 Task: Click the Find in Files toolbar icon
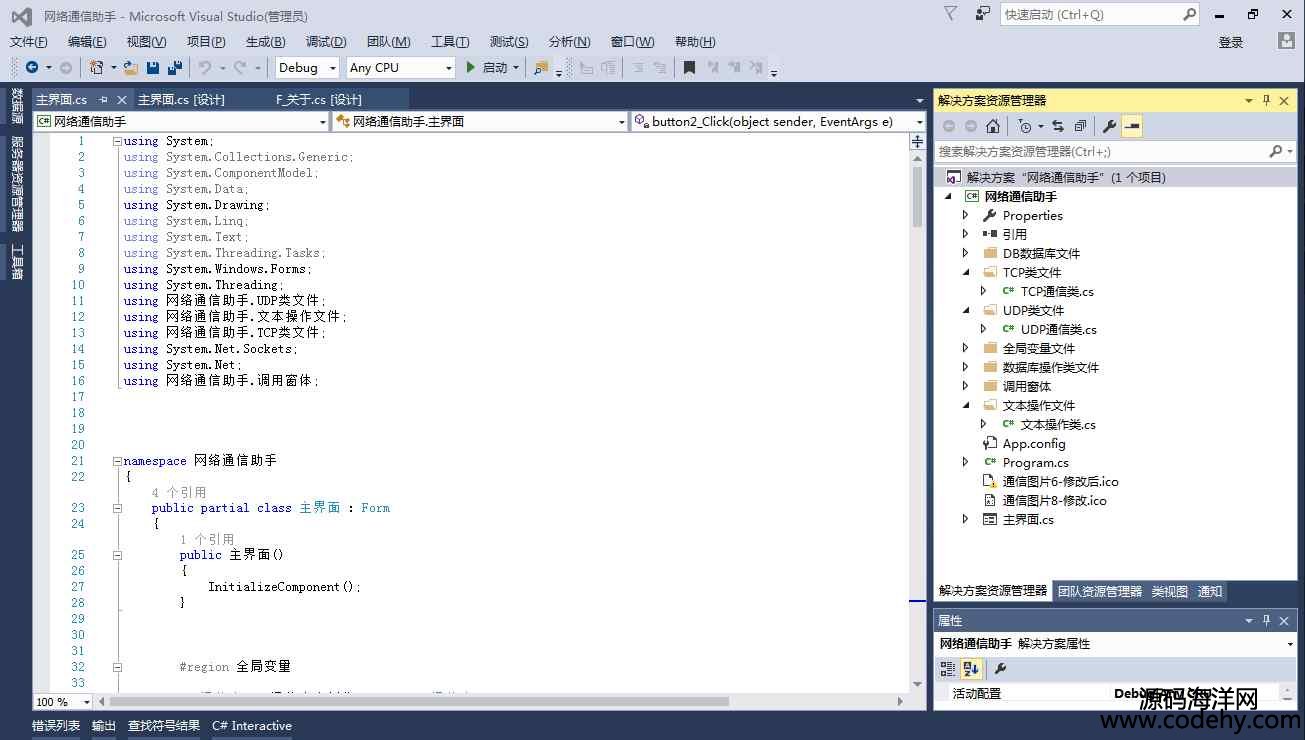click(x=541, y=68)
